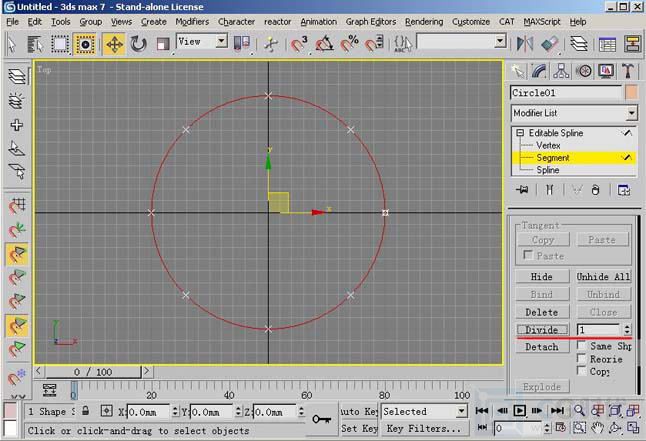Click the Divide count value field
This screenshot has width=646, height=441.
tap(599, 330)
